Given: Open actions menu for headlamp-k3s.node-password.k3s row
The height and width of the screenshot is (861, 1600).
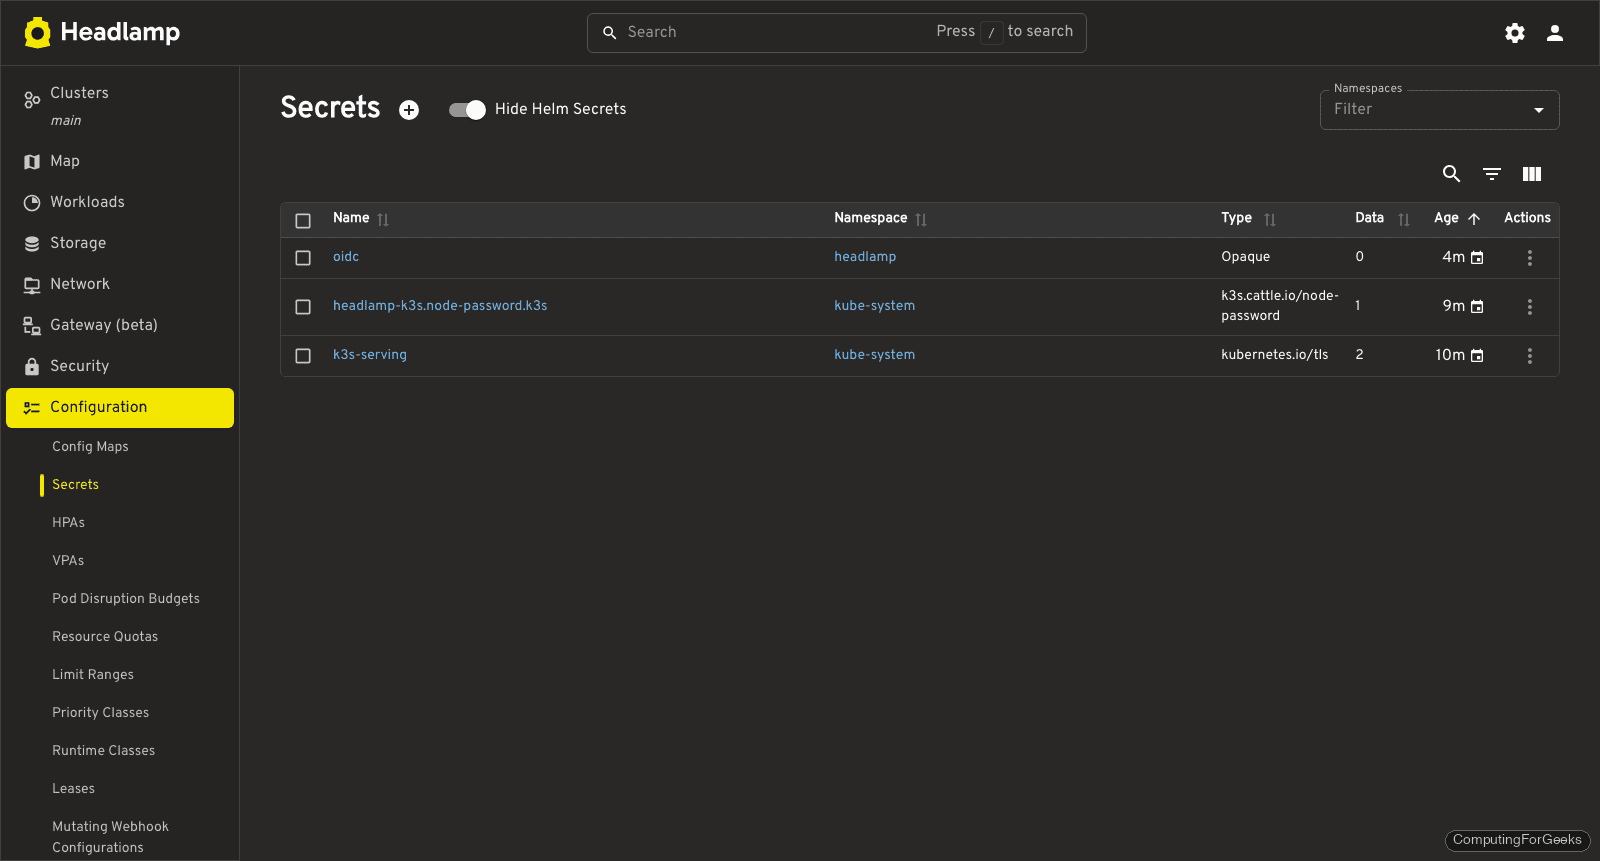Looking at the screenshot, I should click(x=1529, y=307).
